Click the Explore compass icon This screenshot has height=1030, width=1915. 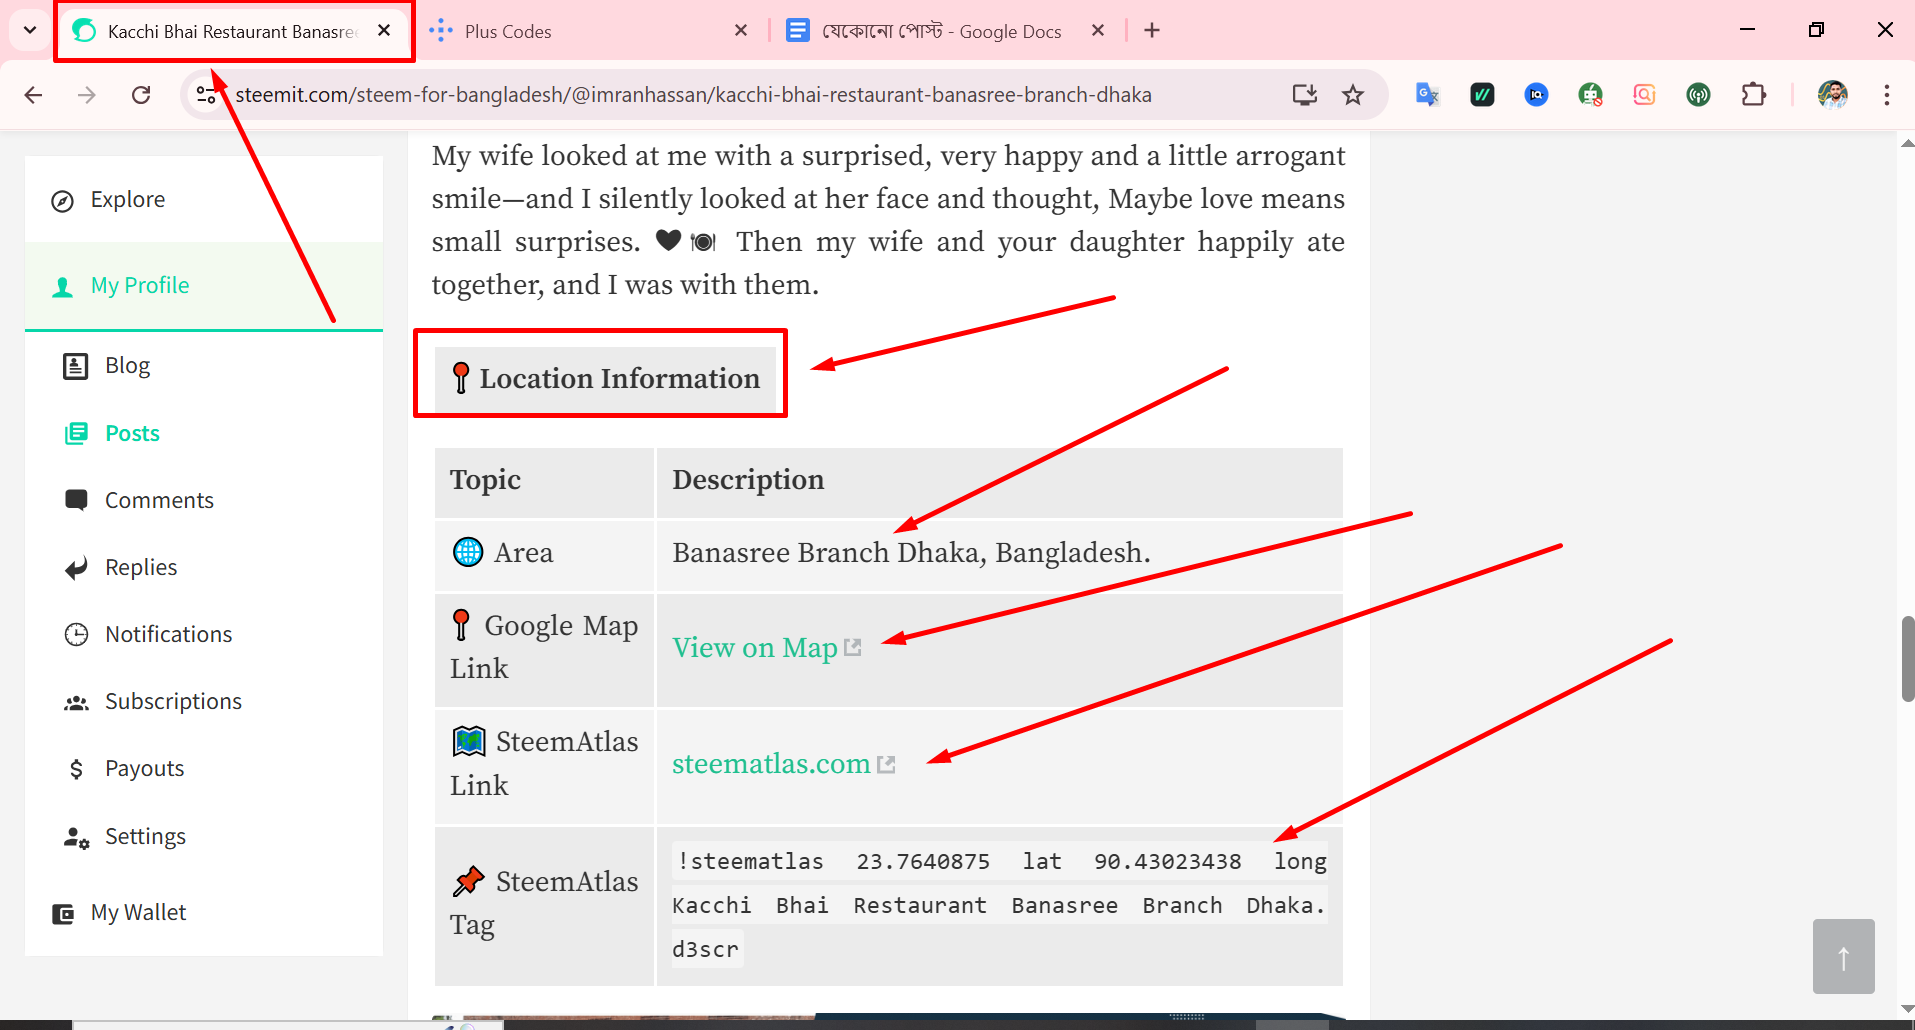[x=62, y=201]
